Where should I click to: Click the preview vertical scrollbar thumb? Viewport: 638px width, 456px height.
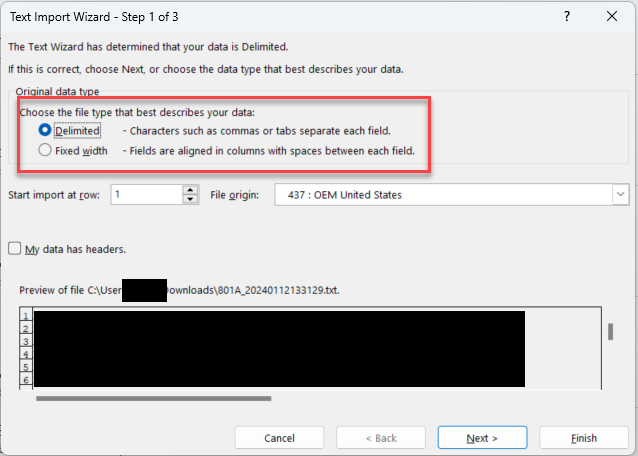click(x=610, y=332)
